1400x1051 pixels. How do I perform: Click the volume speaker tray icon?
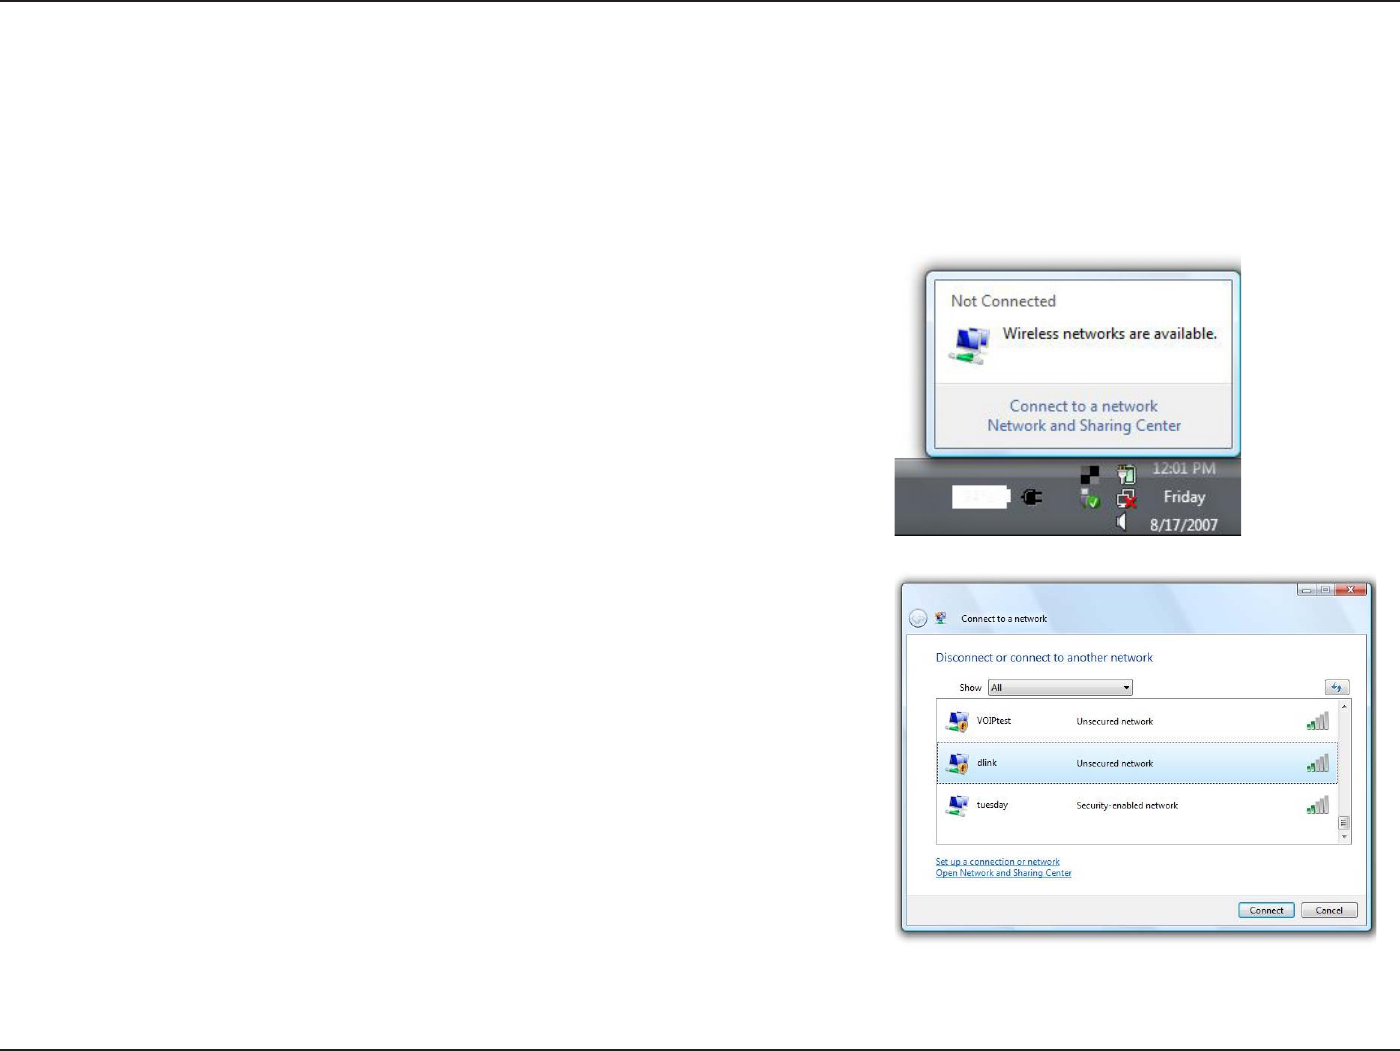point(1122,523)
